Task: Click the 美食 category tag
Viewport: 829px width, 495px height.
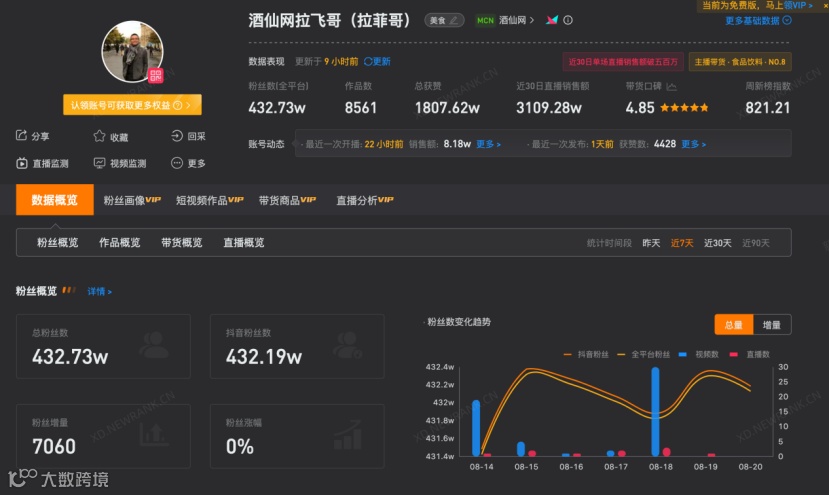Action: point(444,20)
